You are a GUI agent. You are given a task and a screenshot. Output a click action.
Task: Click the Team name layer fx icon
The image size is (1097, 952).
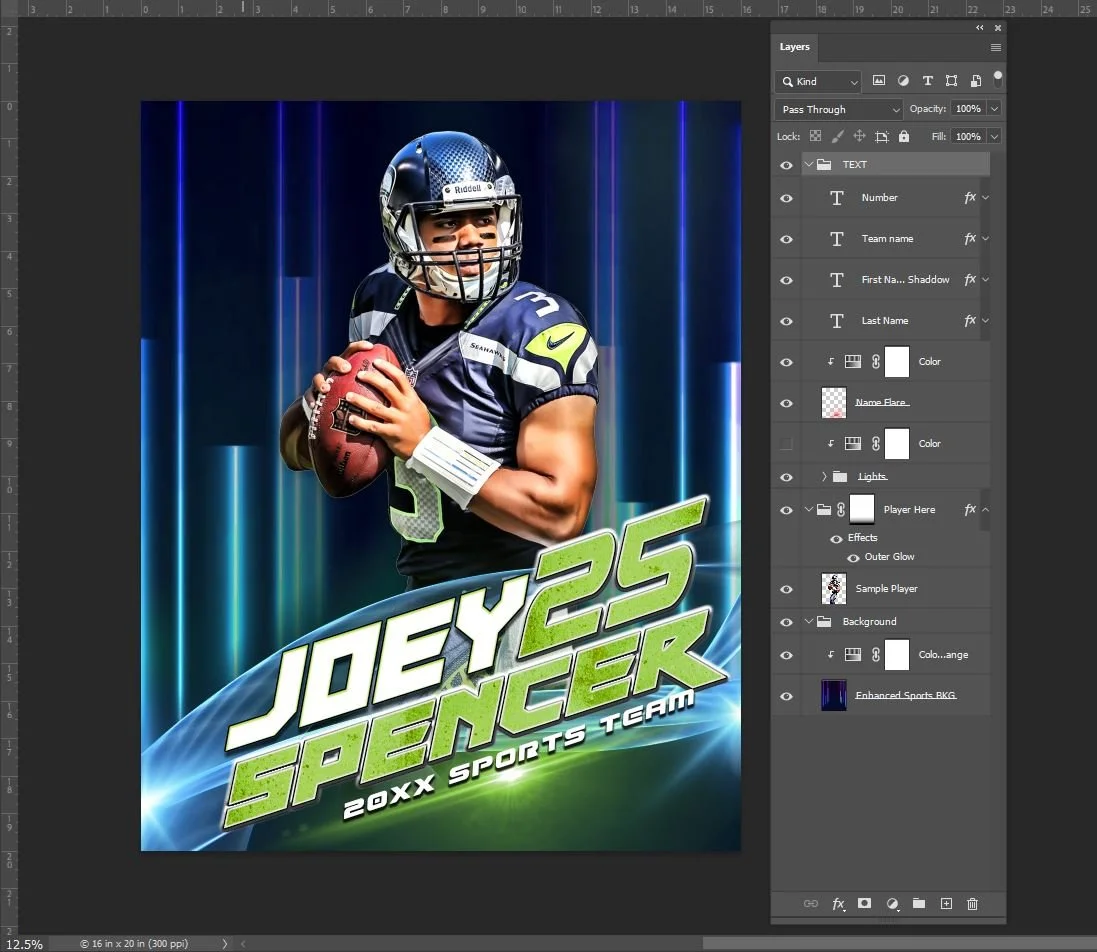(x=970, y=239)
